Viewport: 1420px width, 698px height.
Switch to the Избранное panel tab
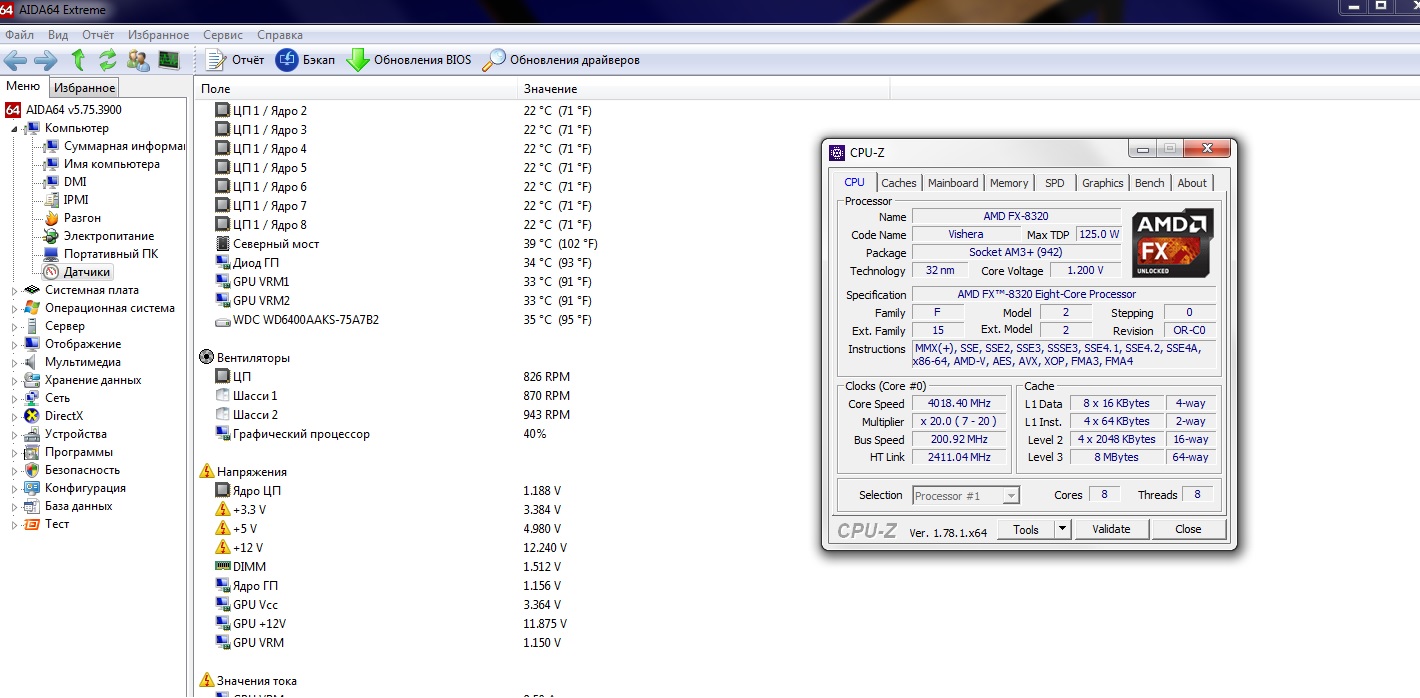(x=85, y=88)
